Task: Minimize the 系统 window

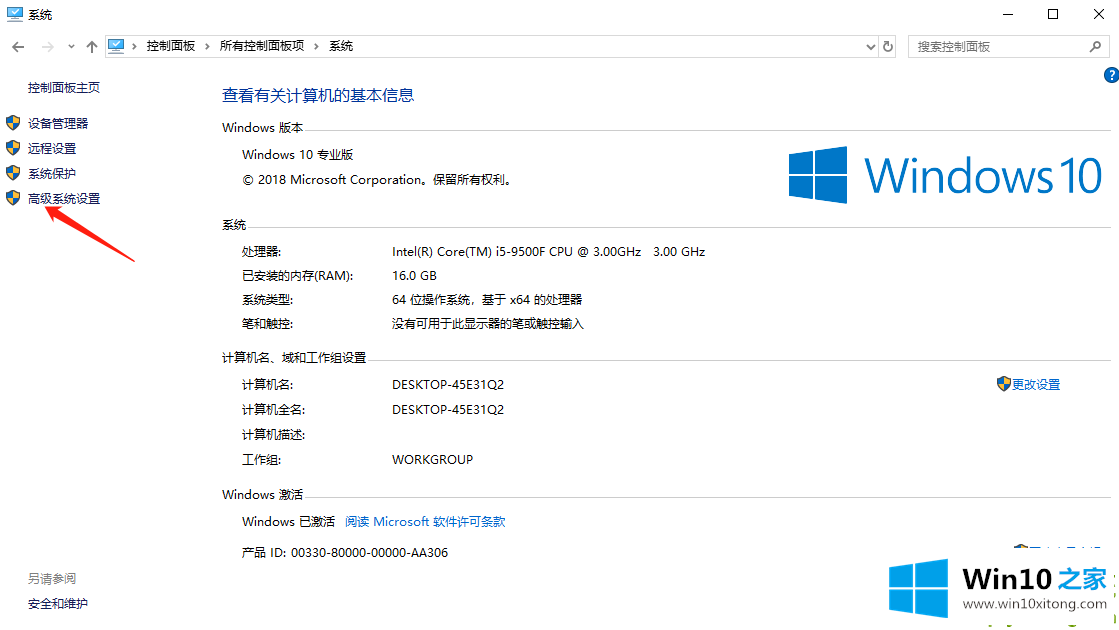Action: (1008, 14)
